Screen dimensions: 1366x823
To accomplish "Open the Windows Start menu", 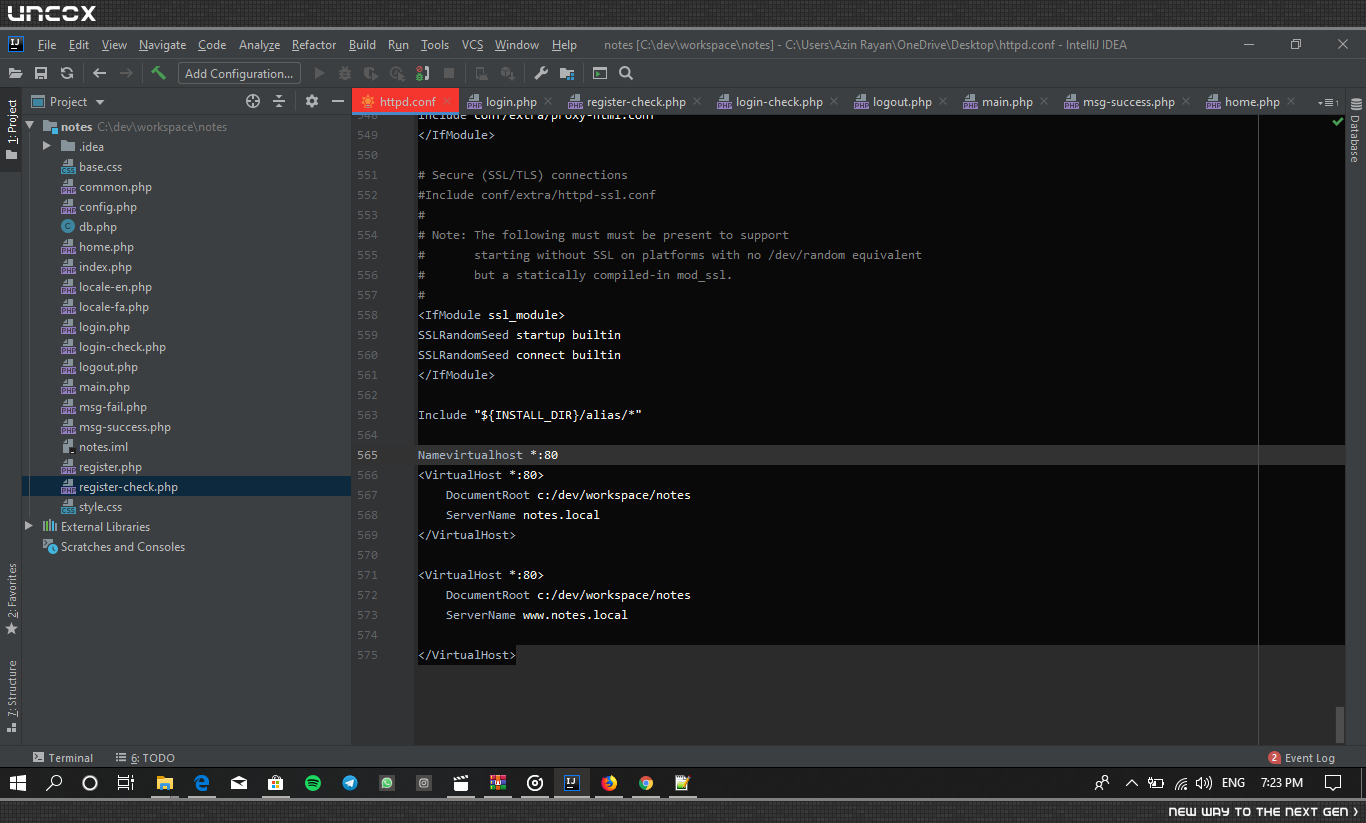I will 18,783.
